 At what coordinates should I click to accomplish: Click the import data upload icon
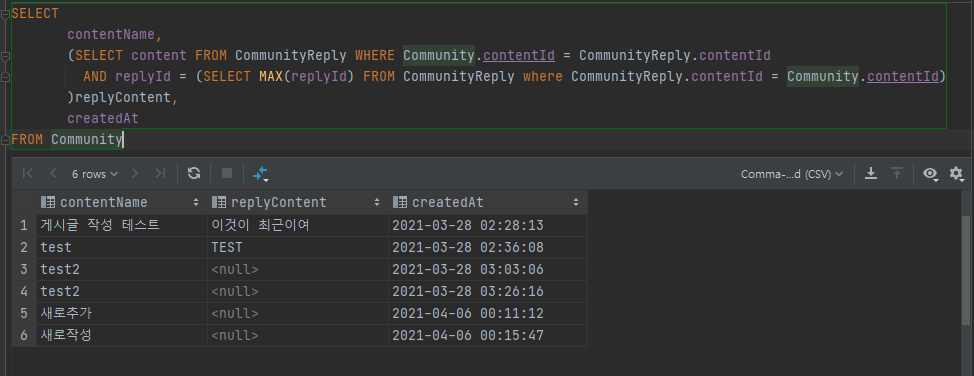(x=896, y=173)
